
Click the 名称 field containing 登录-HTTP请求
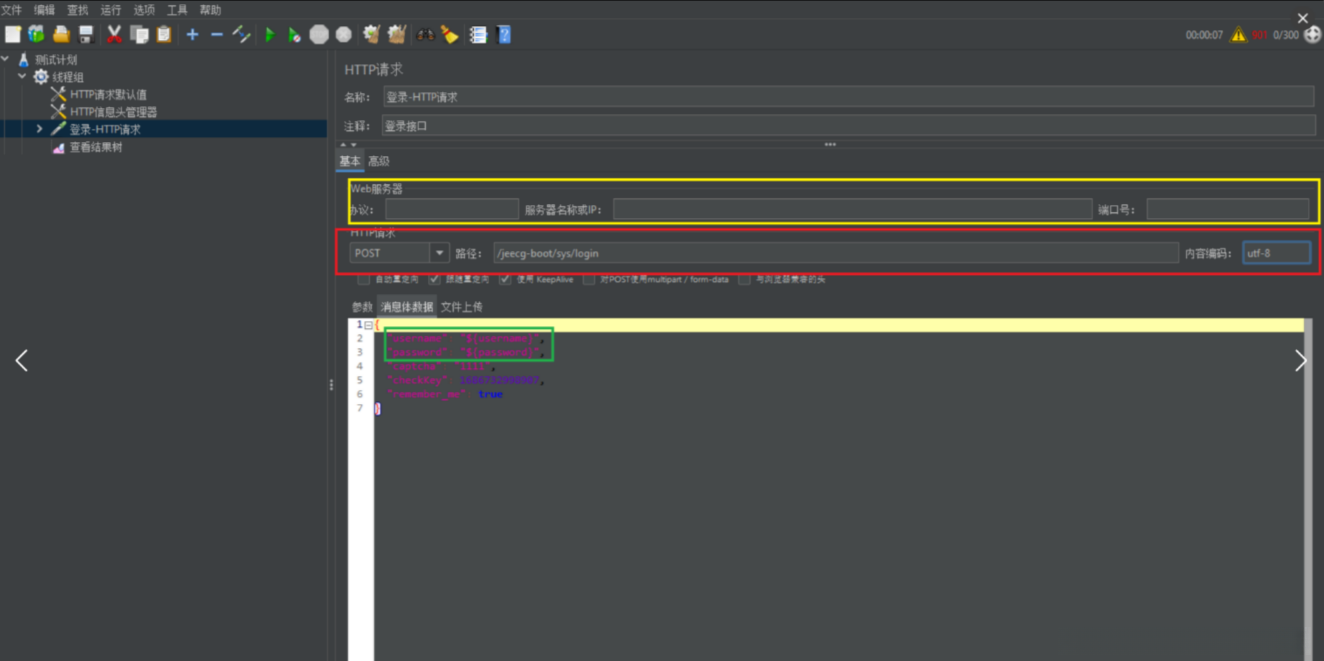[848, 97]
